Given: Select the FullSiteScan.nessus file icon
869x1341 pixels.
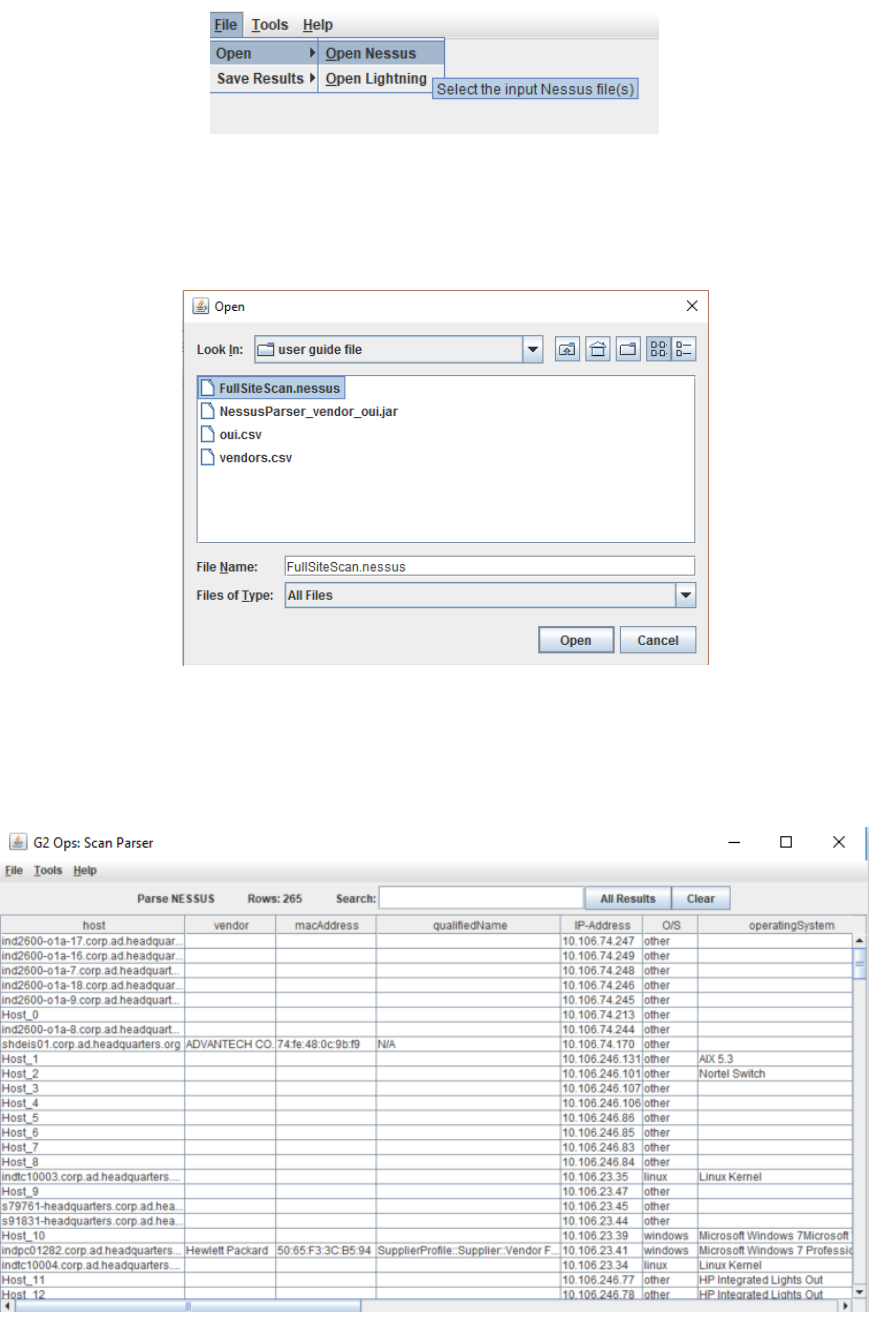Looking at the screenshot, I should coord(208,387).
